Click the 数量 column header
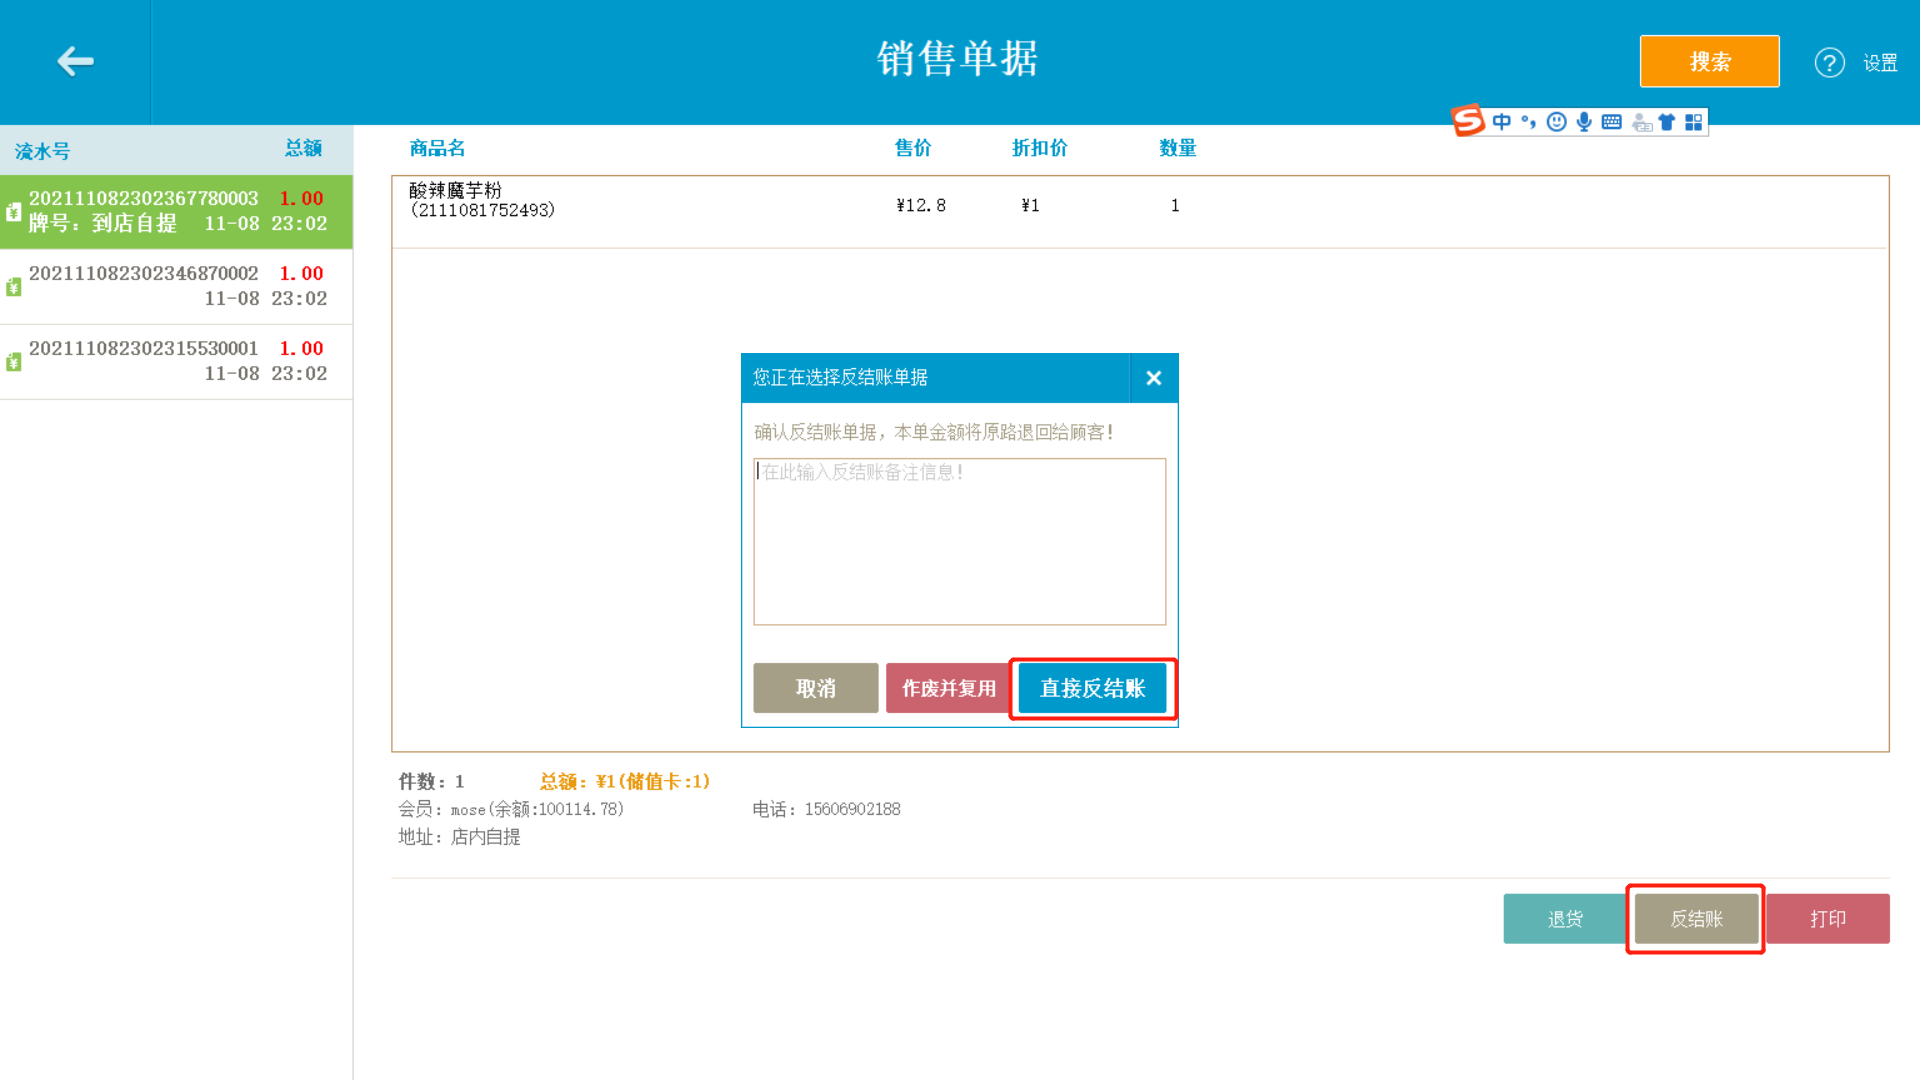This screenshot has height=1080, width=1920. coord(1177,148)
